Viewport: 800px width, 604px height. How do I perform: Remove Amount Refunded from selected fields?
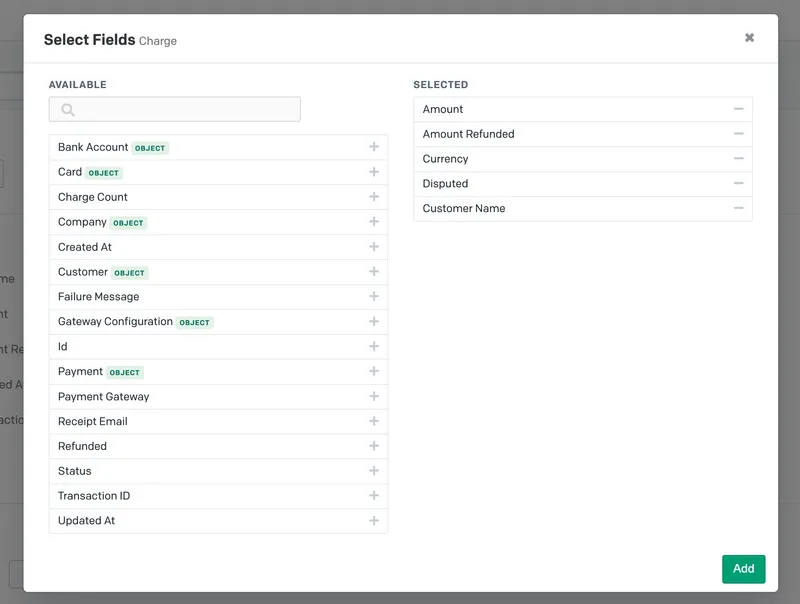coord(738,134)
